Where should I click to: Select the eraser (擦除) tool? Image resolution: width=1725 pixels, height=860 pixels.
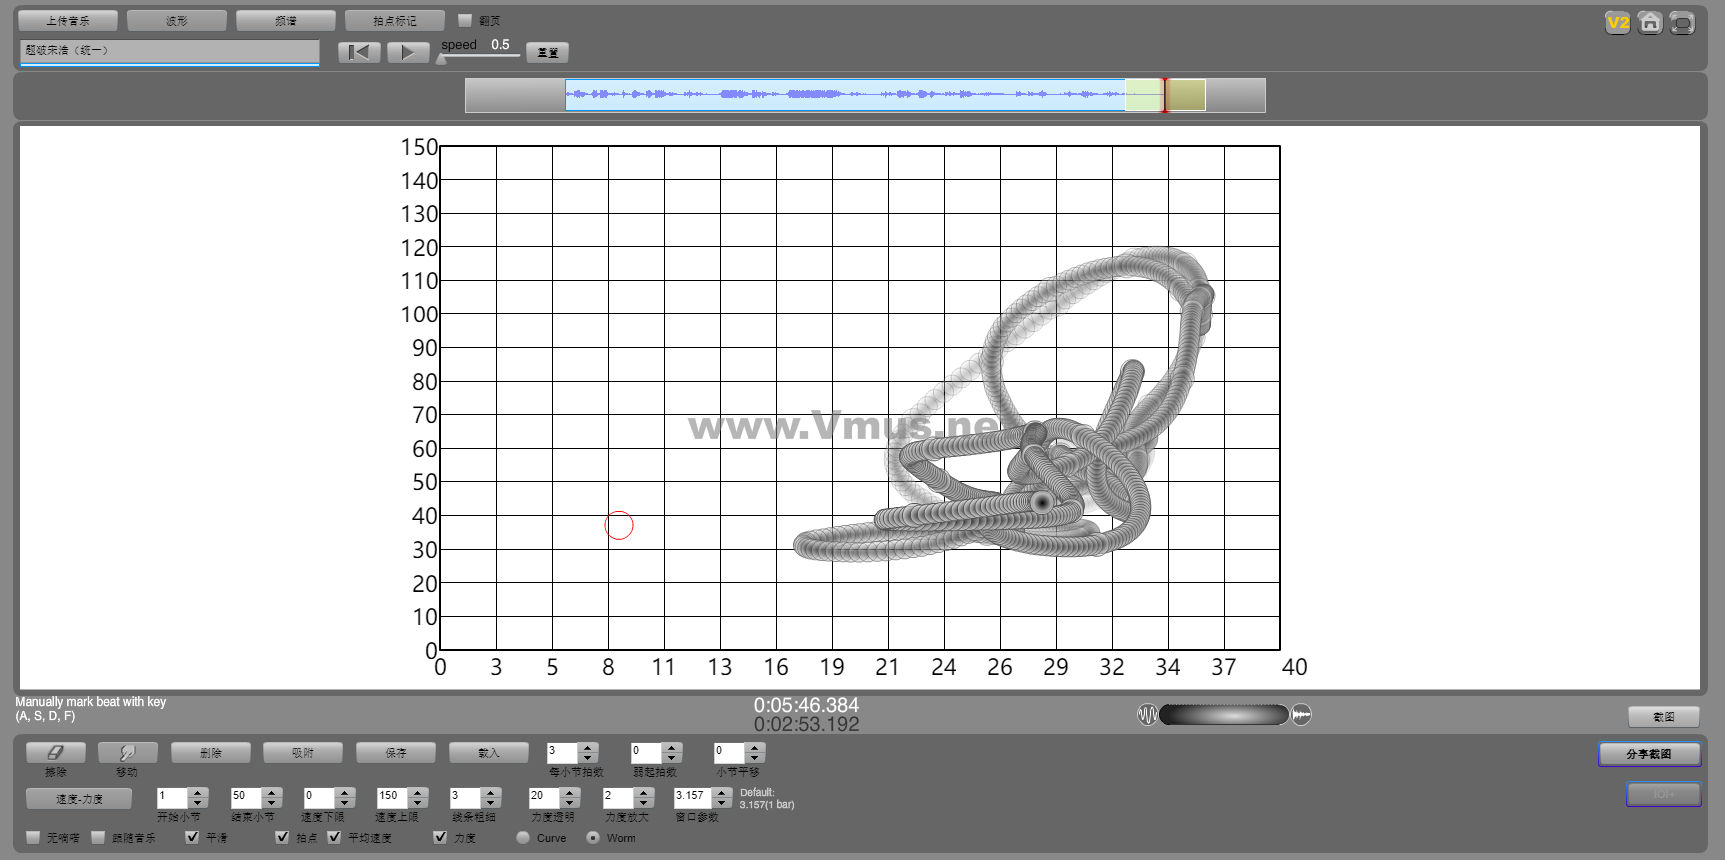click(x=55, y=752)
